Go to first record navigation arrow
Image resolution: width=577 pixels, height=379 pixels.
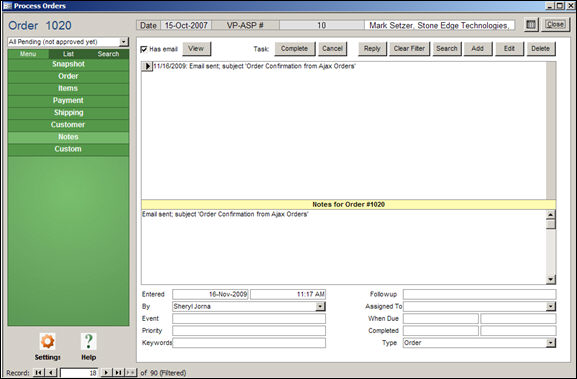pos(38,373)
